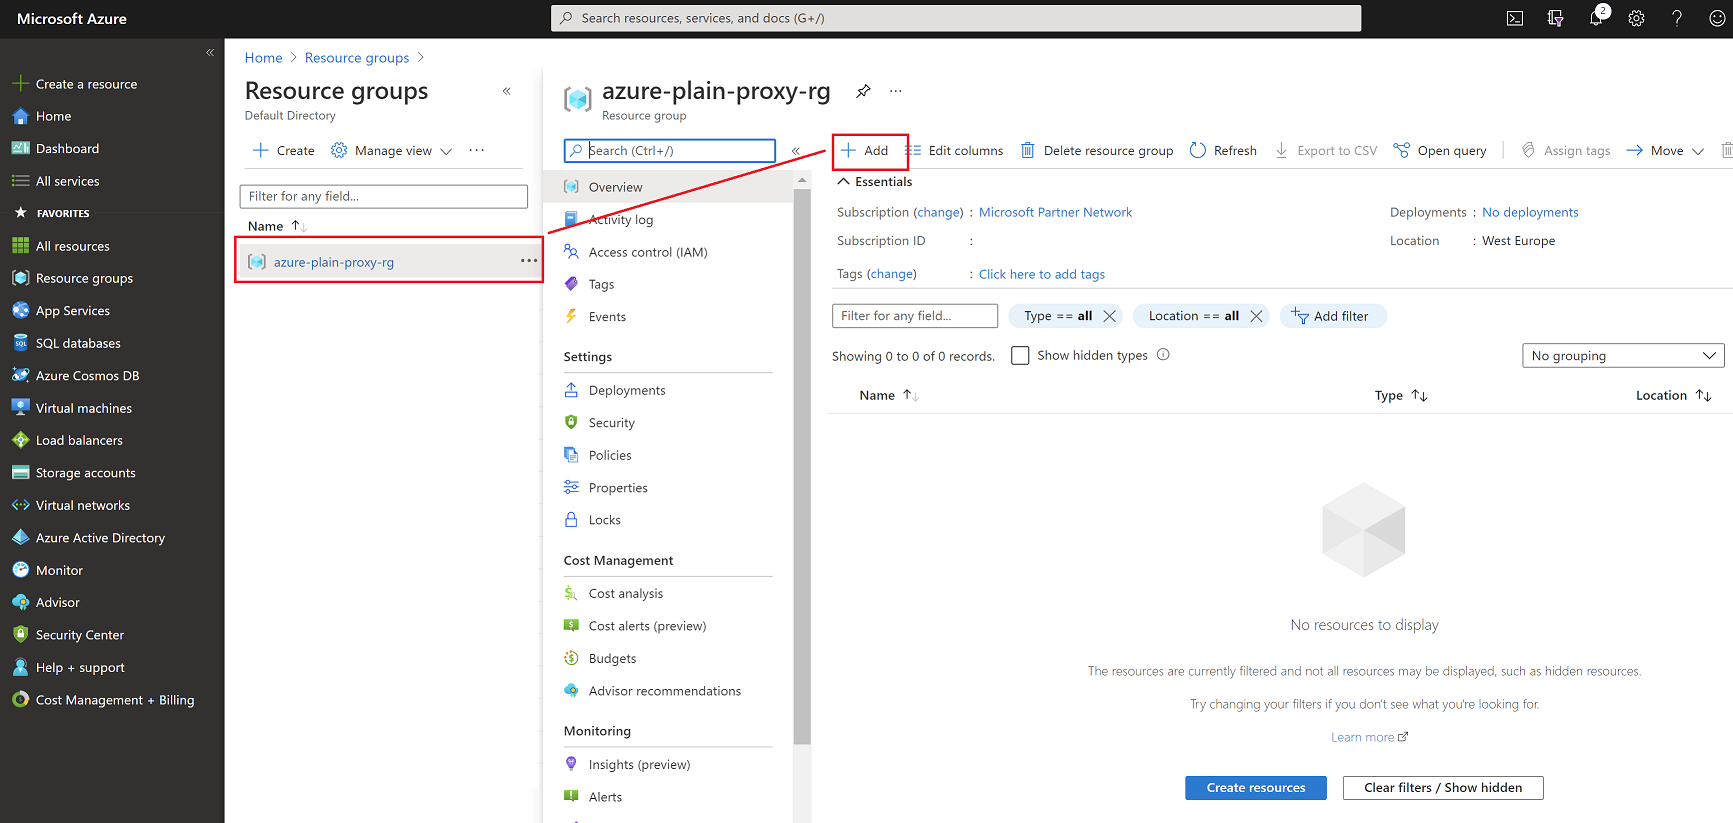Click 'Click here to add tags' link
Image resolution: width=1733 pixels, height=823 pixels.
(1041, 274)
